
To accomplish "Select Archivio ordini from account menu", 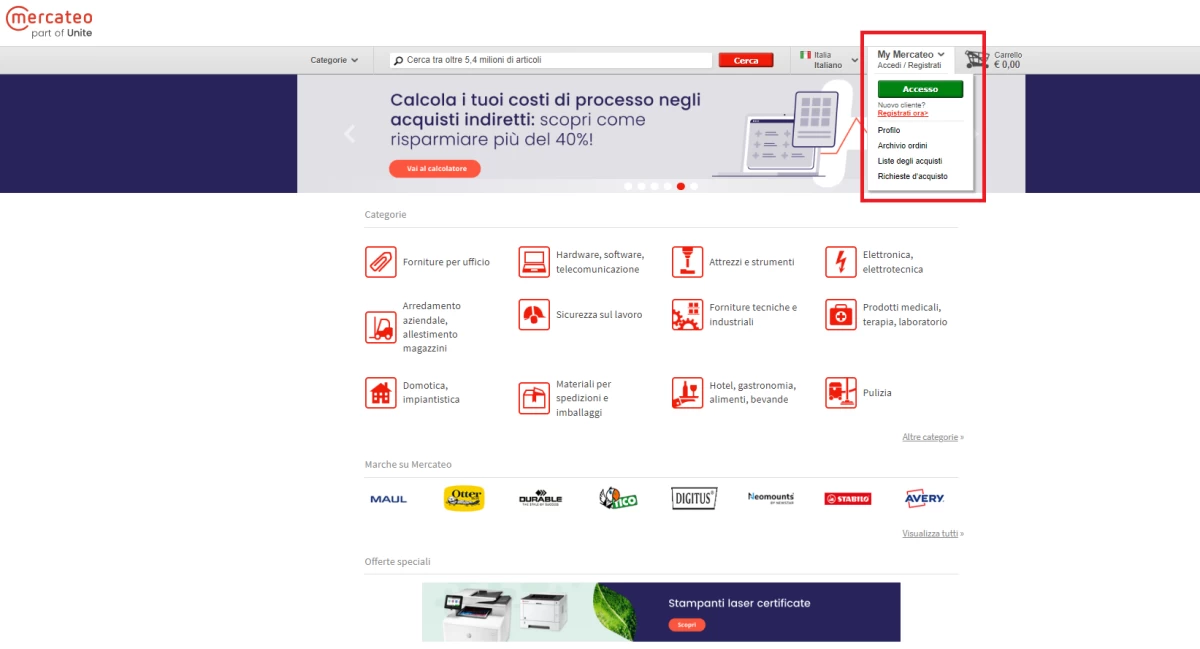I will [x=902, y=146].
